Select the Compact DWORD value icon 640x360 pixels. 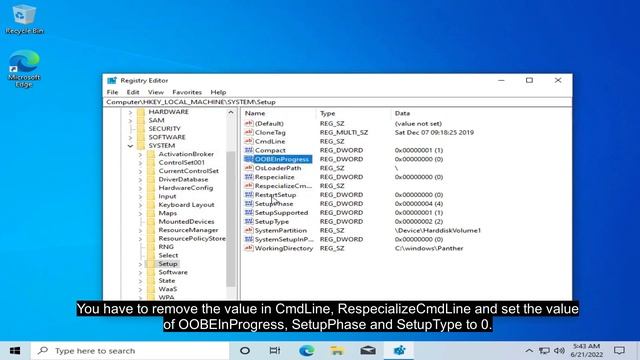[249, 150]
